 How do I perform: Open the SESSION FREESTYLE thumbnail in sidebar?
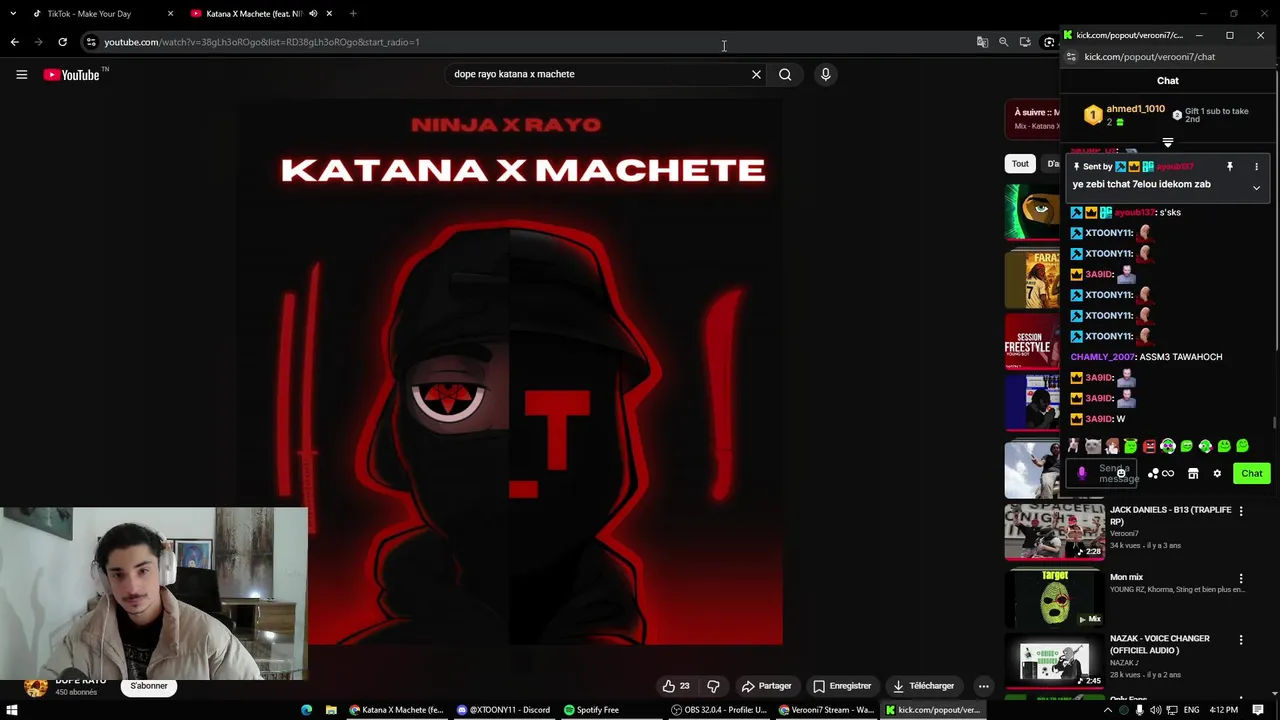pyautogui.click(x=1032, y=342)
